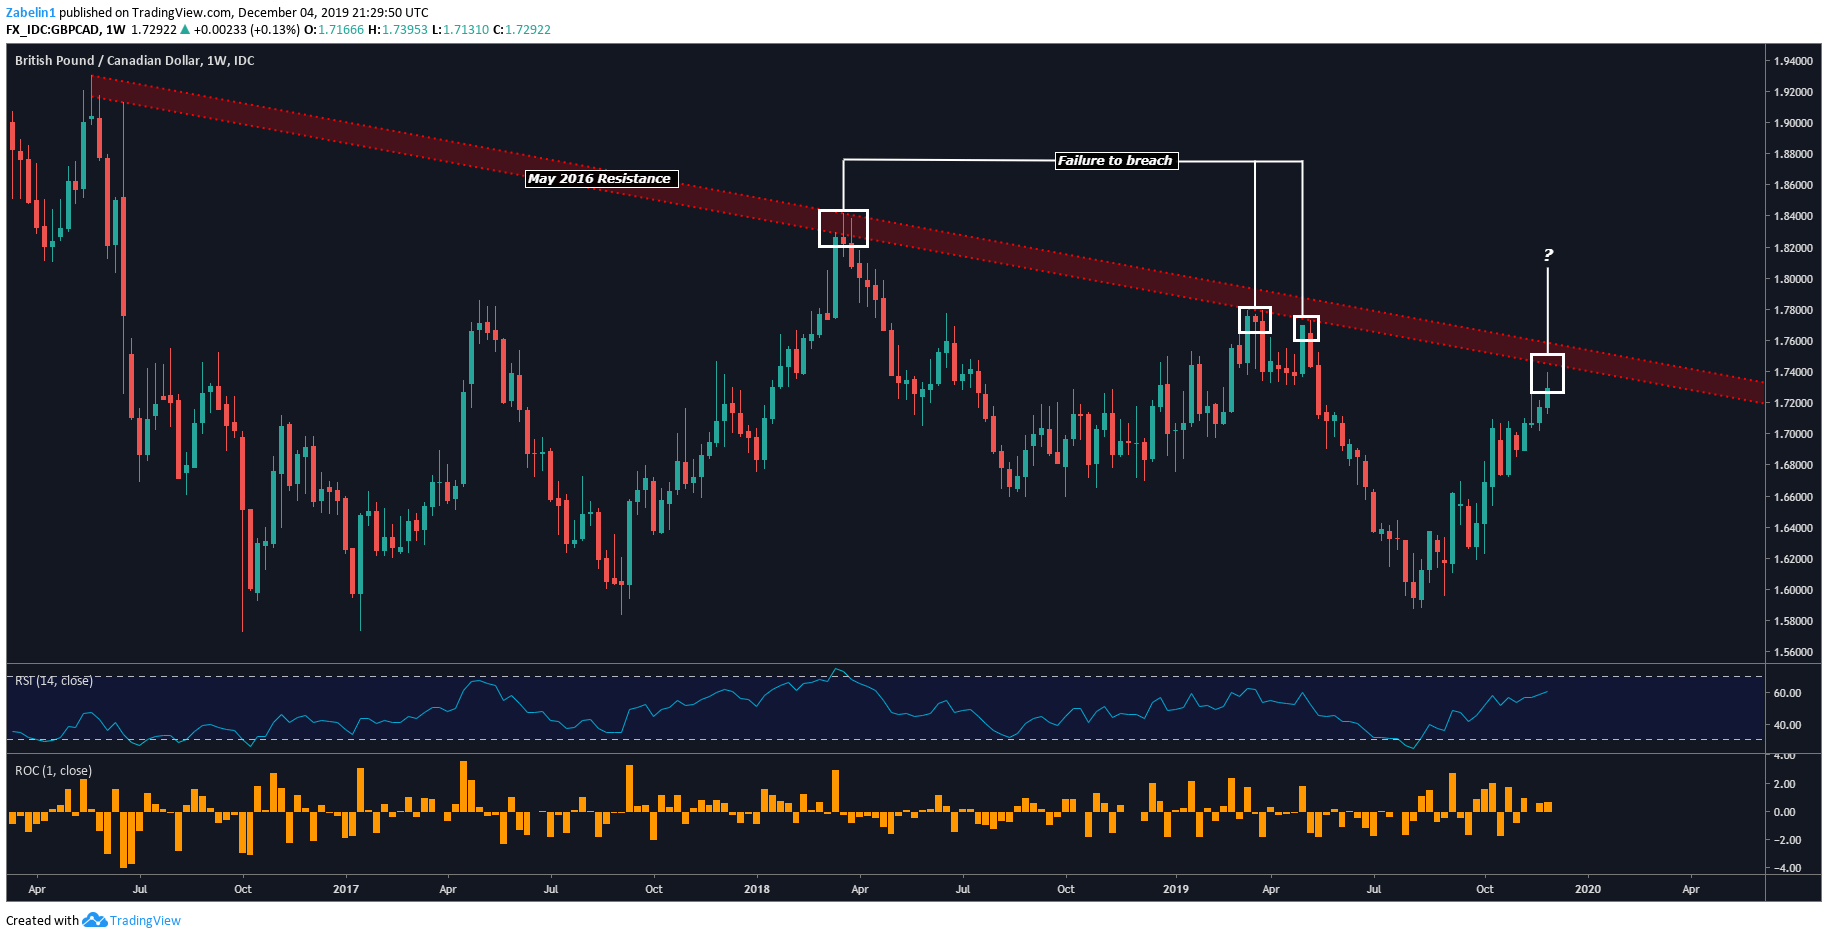Click the 1.94000 price axis label
The width and height of the screenshot is (1828, 938).
[1793, 61]
